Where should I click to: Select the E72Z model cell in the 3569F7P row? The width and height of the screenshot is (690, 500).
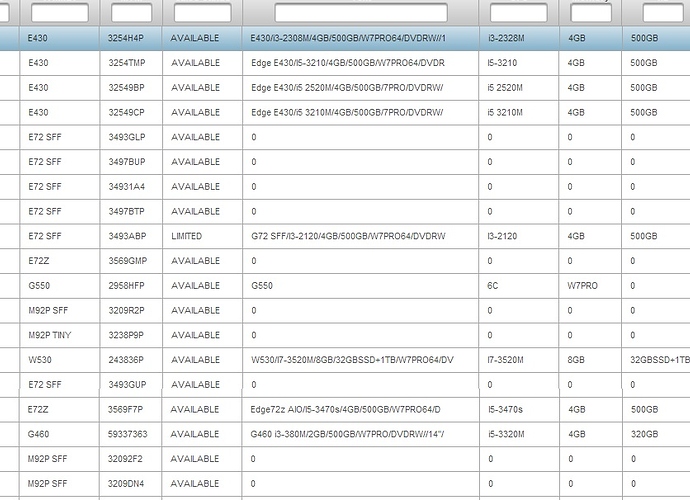point(38,409)
